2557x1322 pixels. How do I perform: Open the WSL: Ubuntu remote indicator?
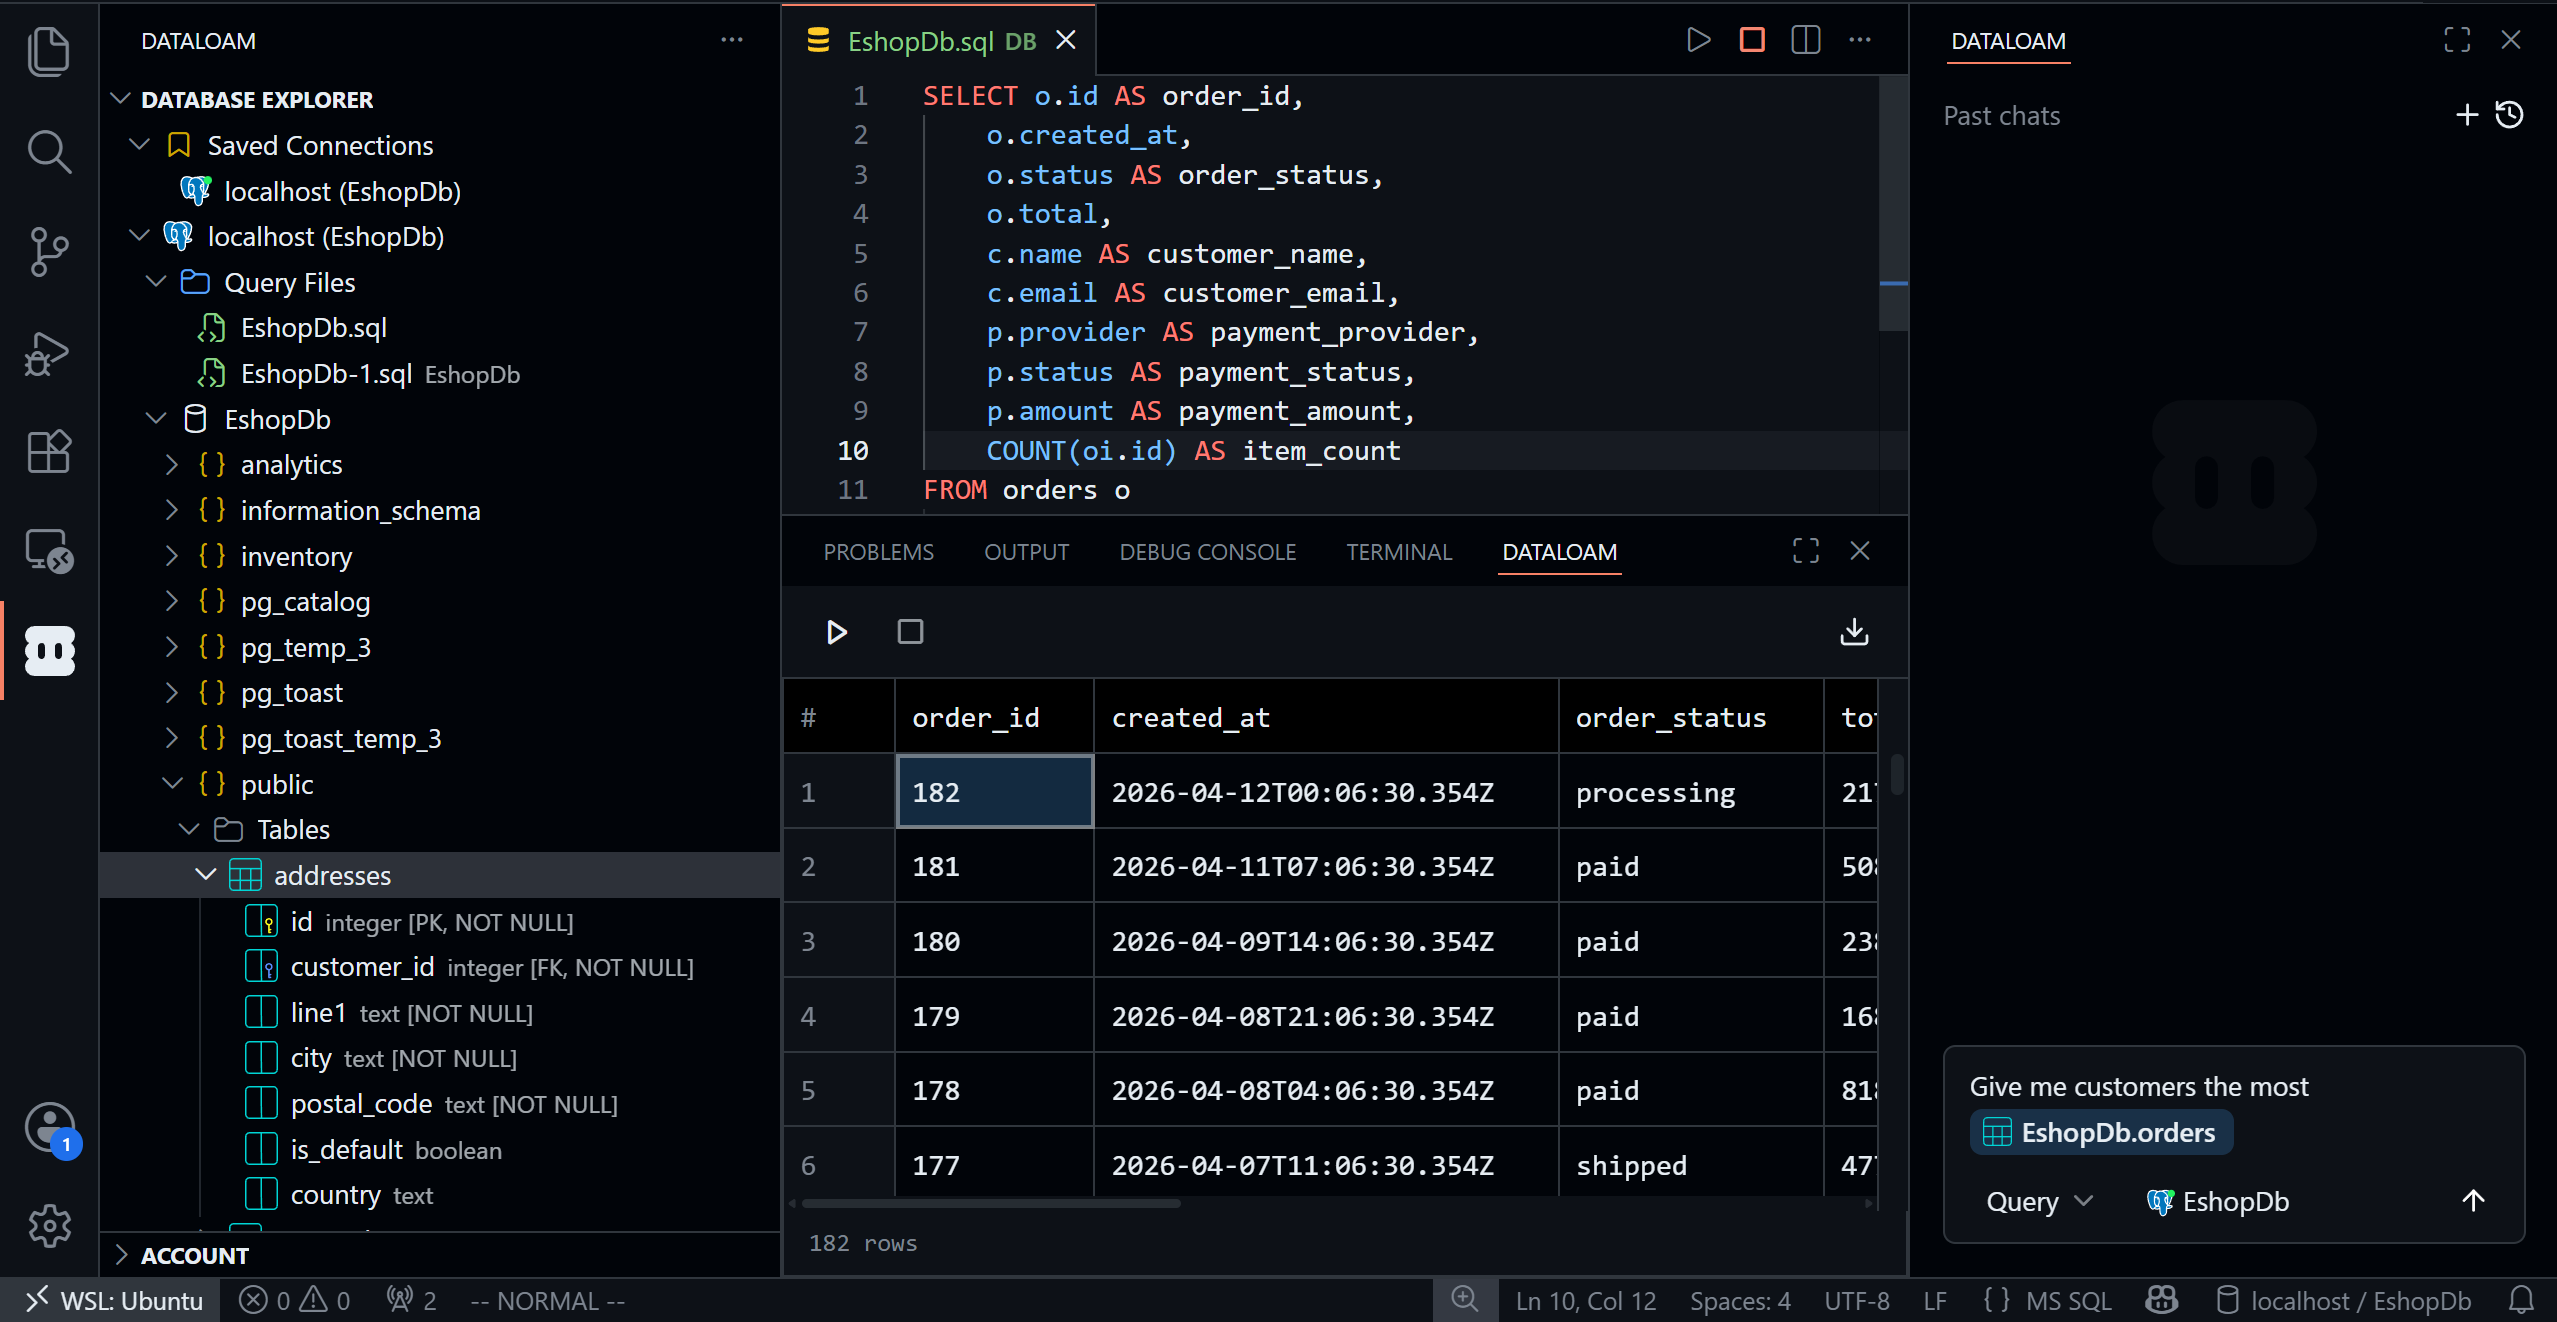[x=112, y=1300]
